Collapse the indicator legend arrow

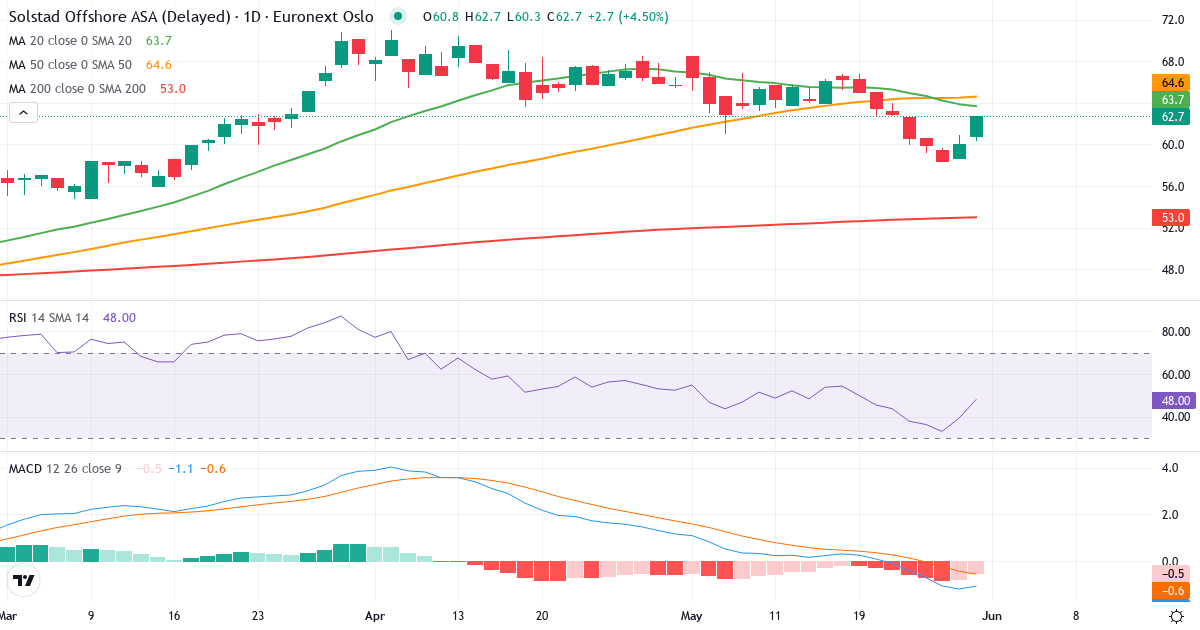[23, 114]
